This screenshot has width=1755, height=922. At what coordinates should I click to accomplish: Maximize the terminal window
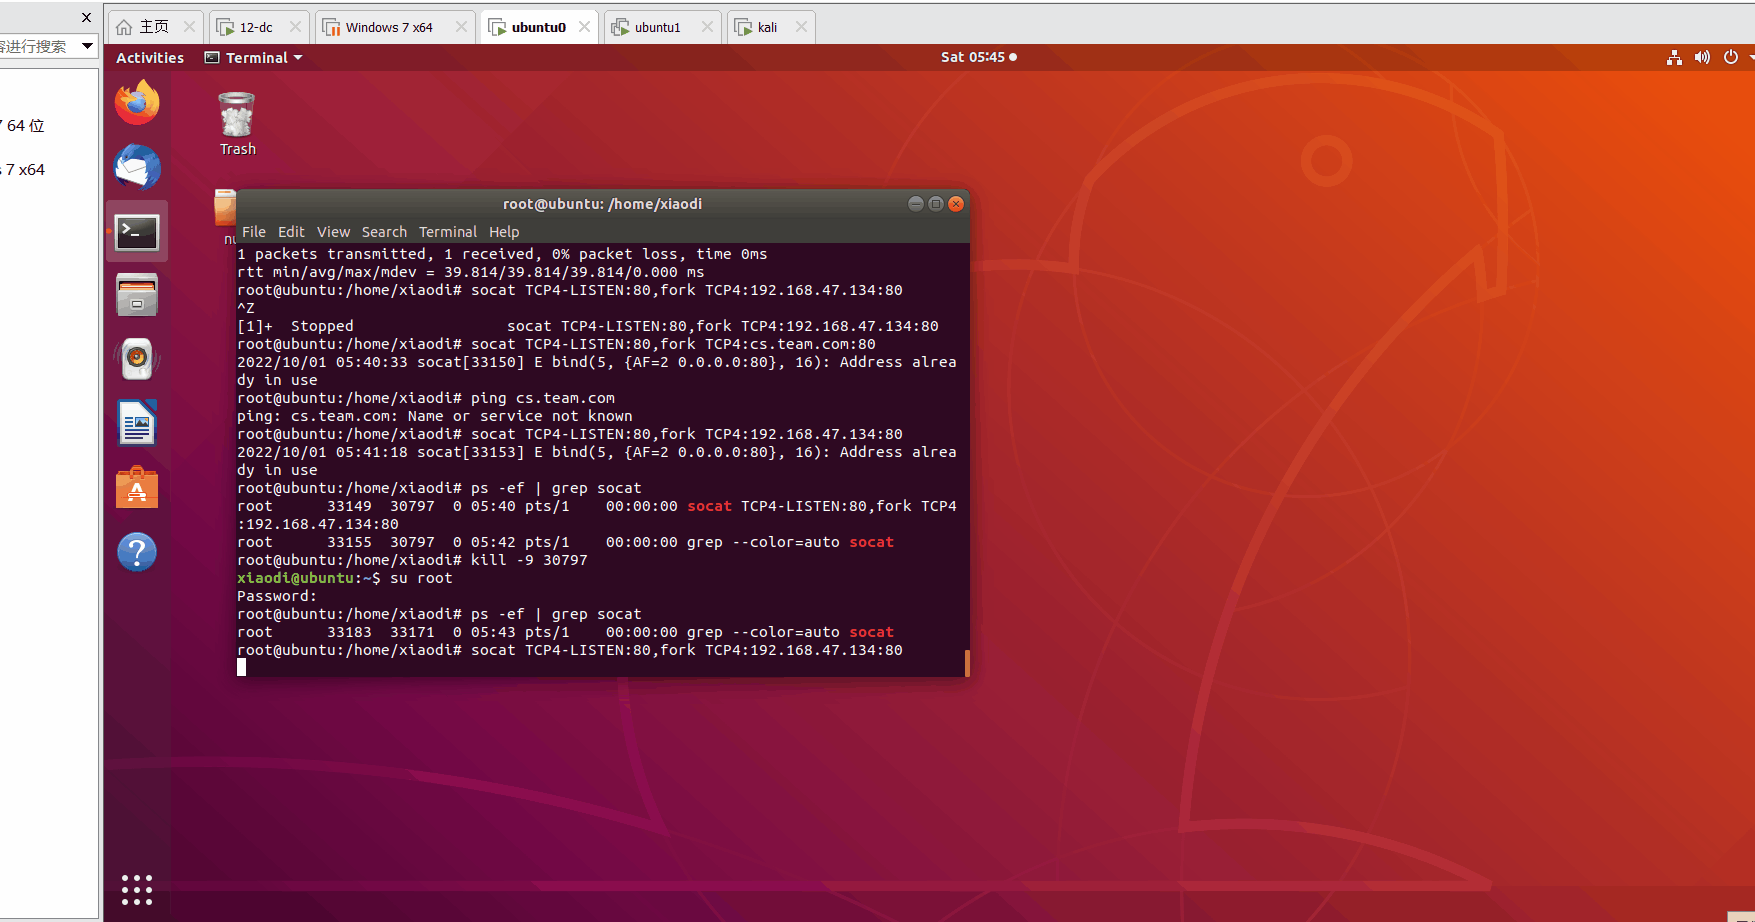936,204
